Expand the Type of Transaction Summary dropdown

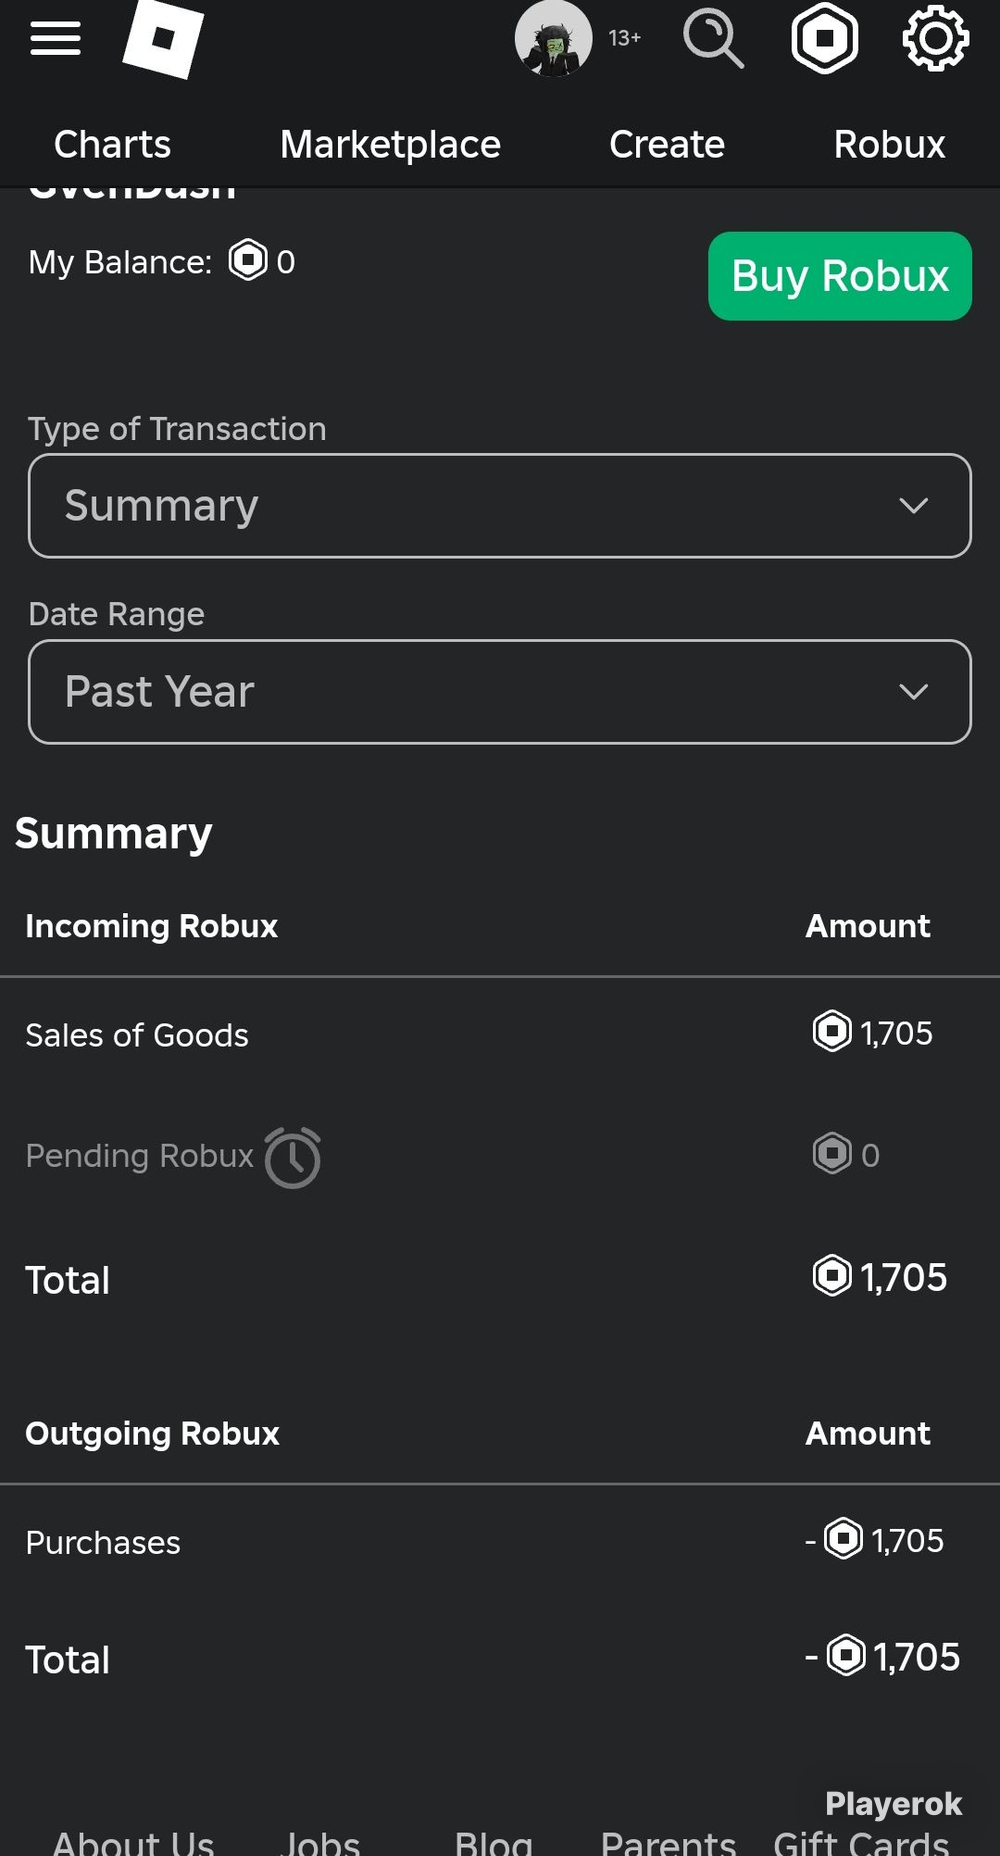pyautogui.click(x=500, y=506)
